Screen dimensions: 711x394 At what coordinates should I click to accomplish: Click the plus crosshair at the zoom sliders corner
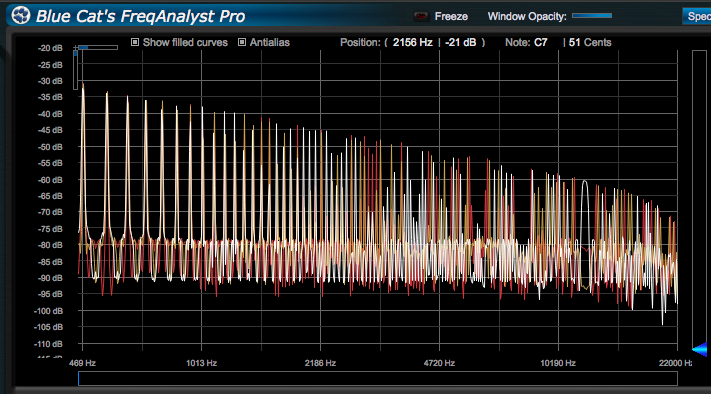click(75, 48)
